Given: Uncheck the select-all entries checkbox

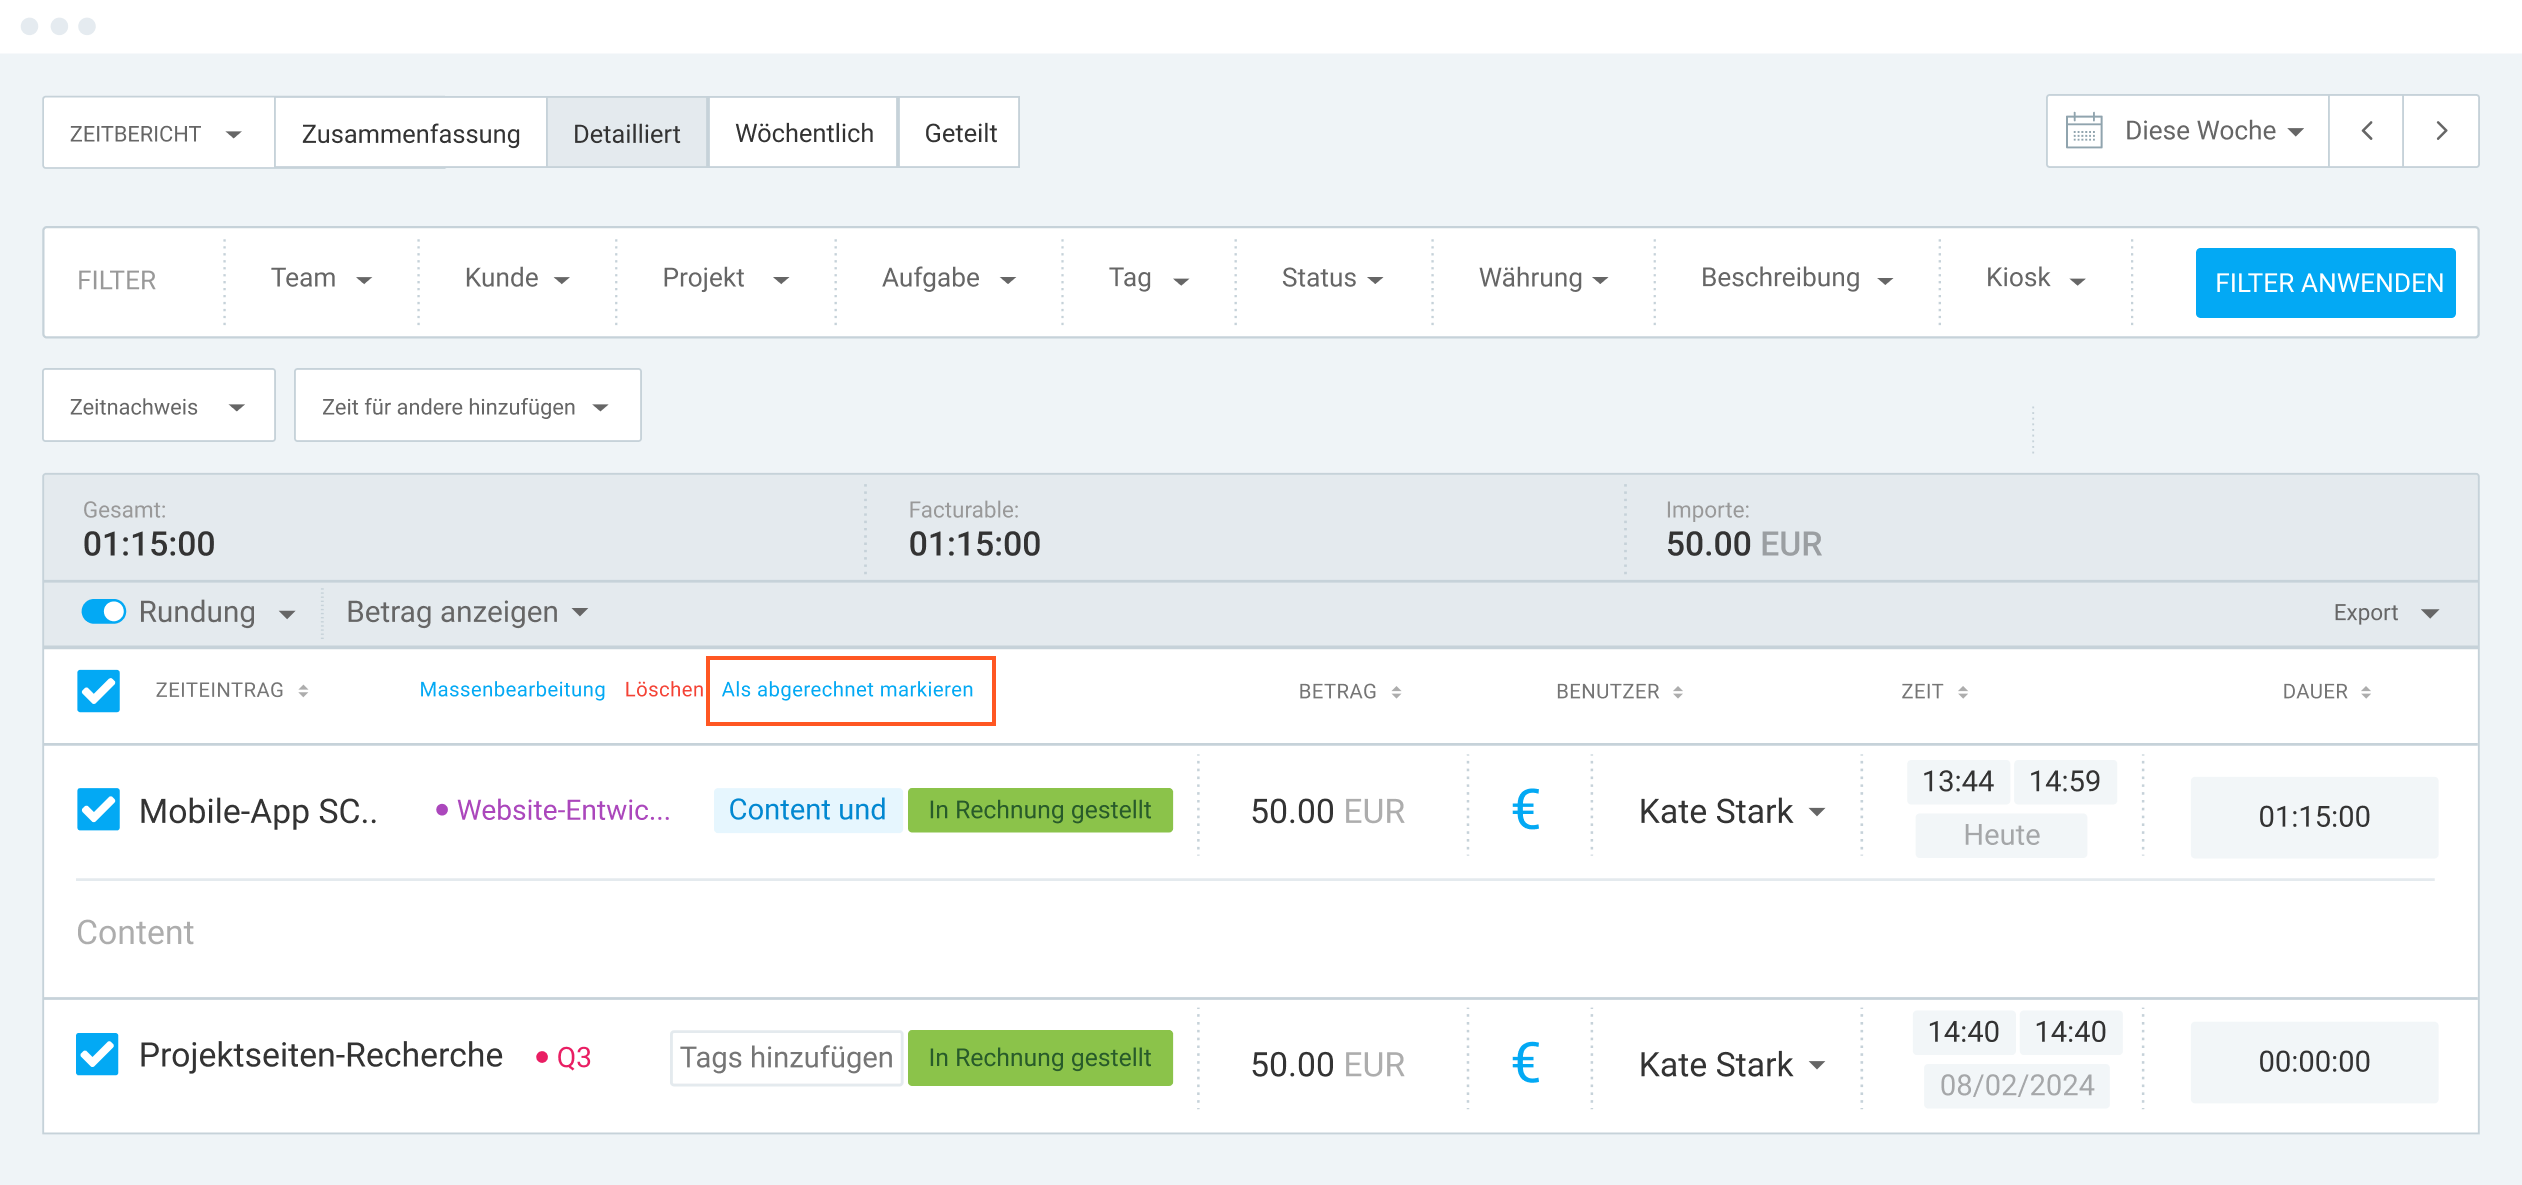Looking at the screenshot, I should (x=99, y=691).
